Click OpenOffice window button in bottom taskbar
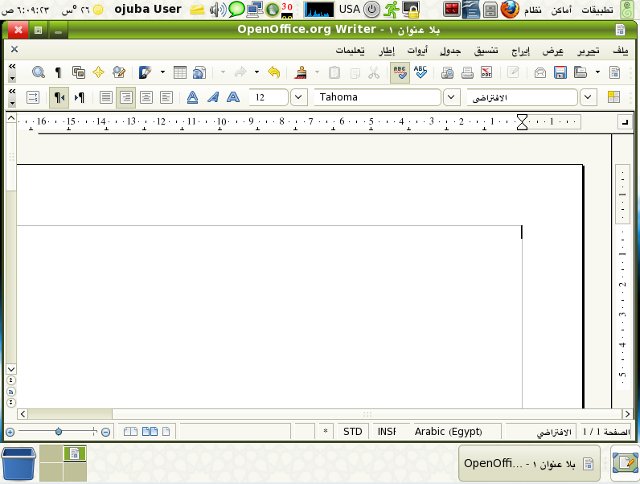This screenshot has height=484, width=640. pyautogui.click(x=529, y=464)
